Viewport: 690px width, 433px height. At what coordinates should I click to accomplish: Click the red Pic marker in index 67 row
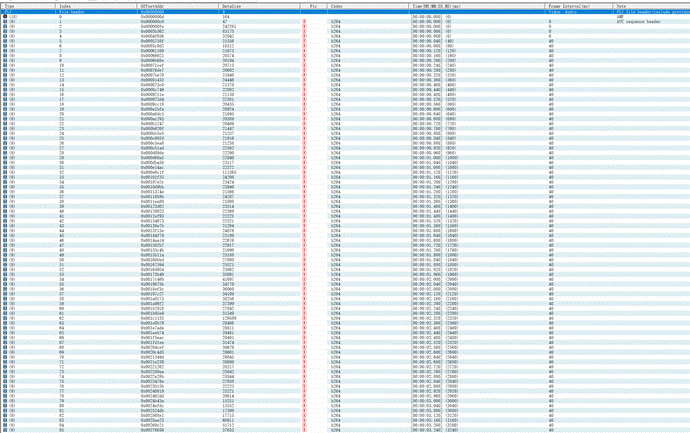305,342
